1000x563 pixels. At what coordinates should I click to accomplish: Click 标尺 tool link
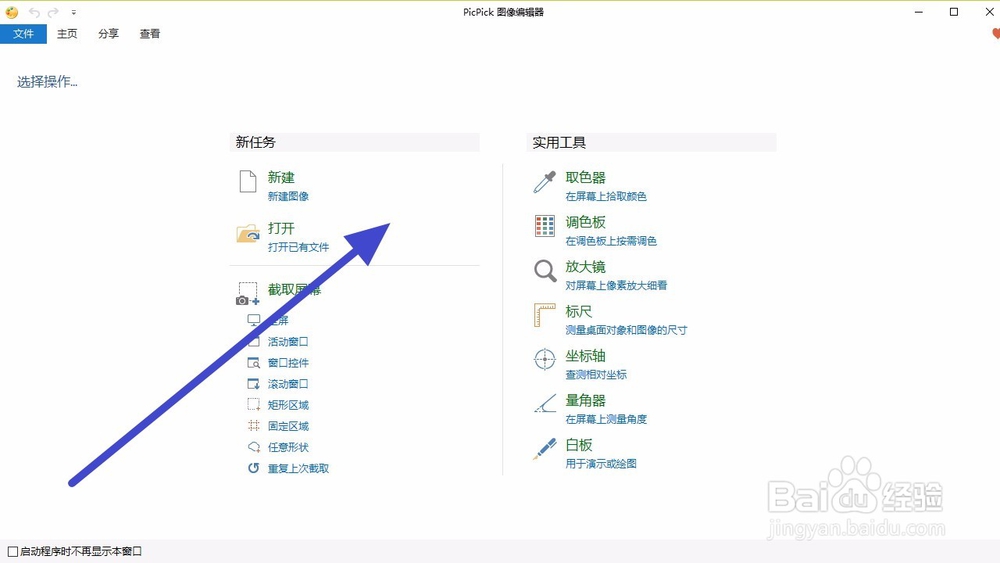click(578, 311)
